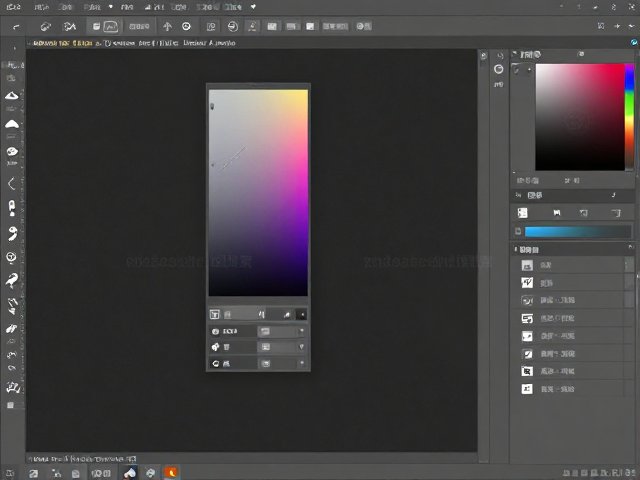Select the hooked brush tool in left toolbar
The image size is (640, 480).
coord(13,233)
